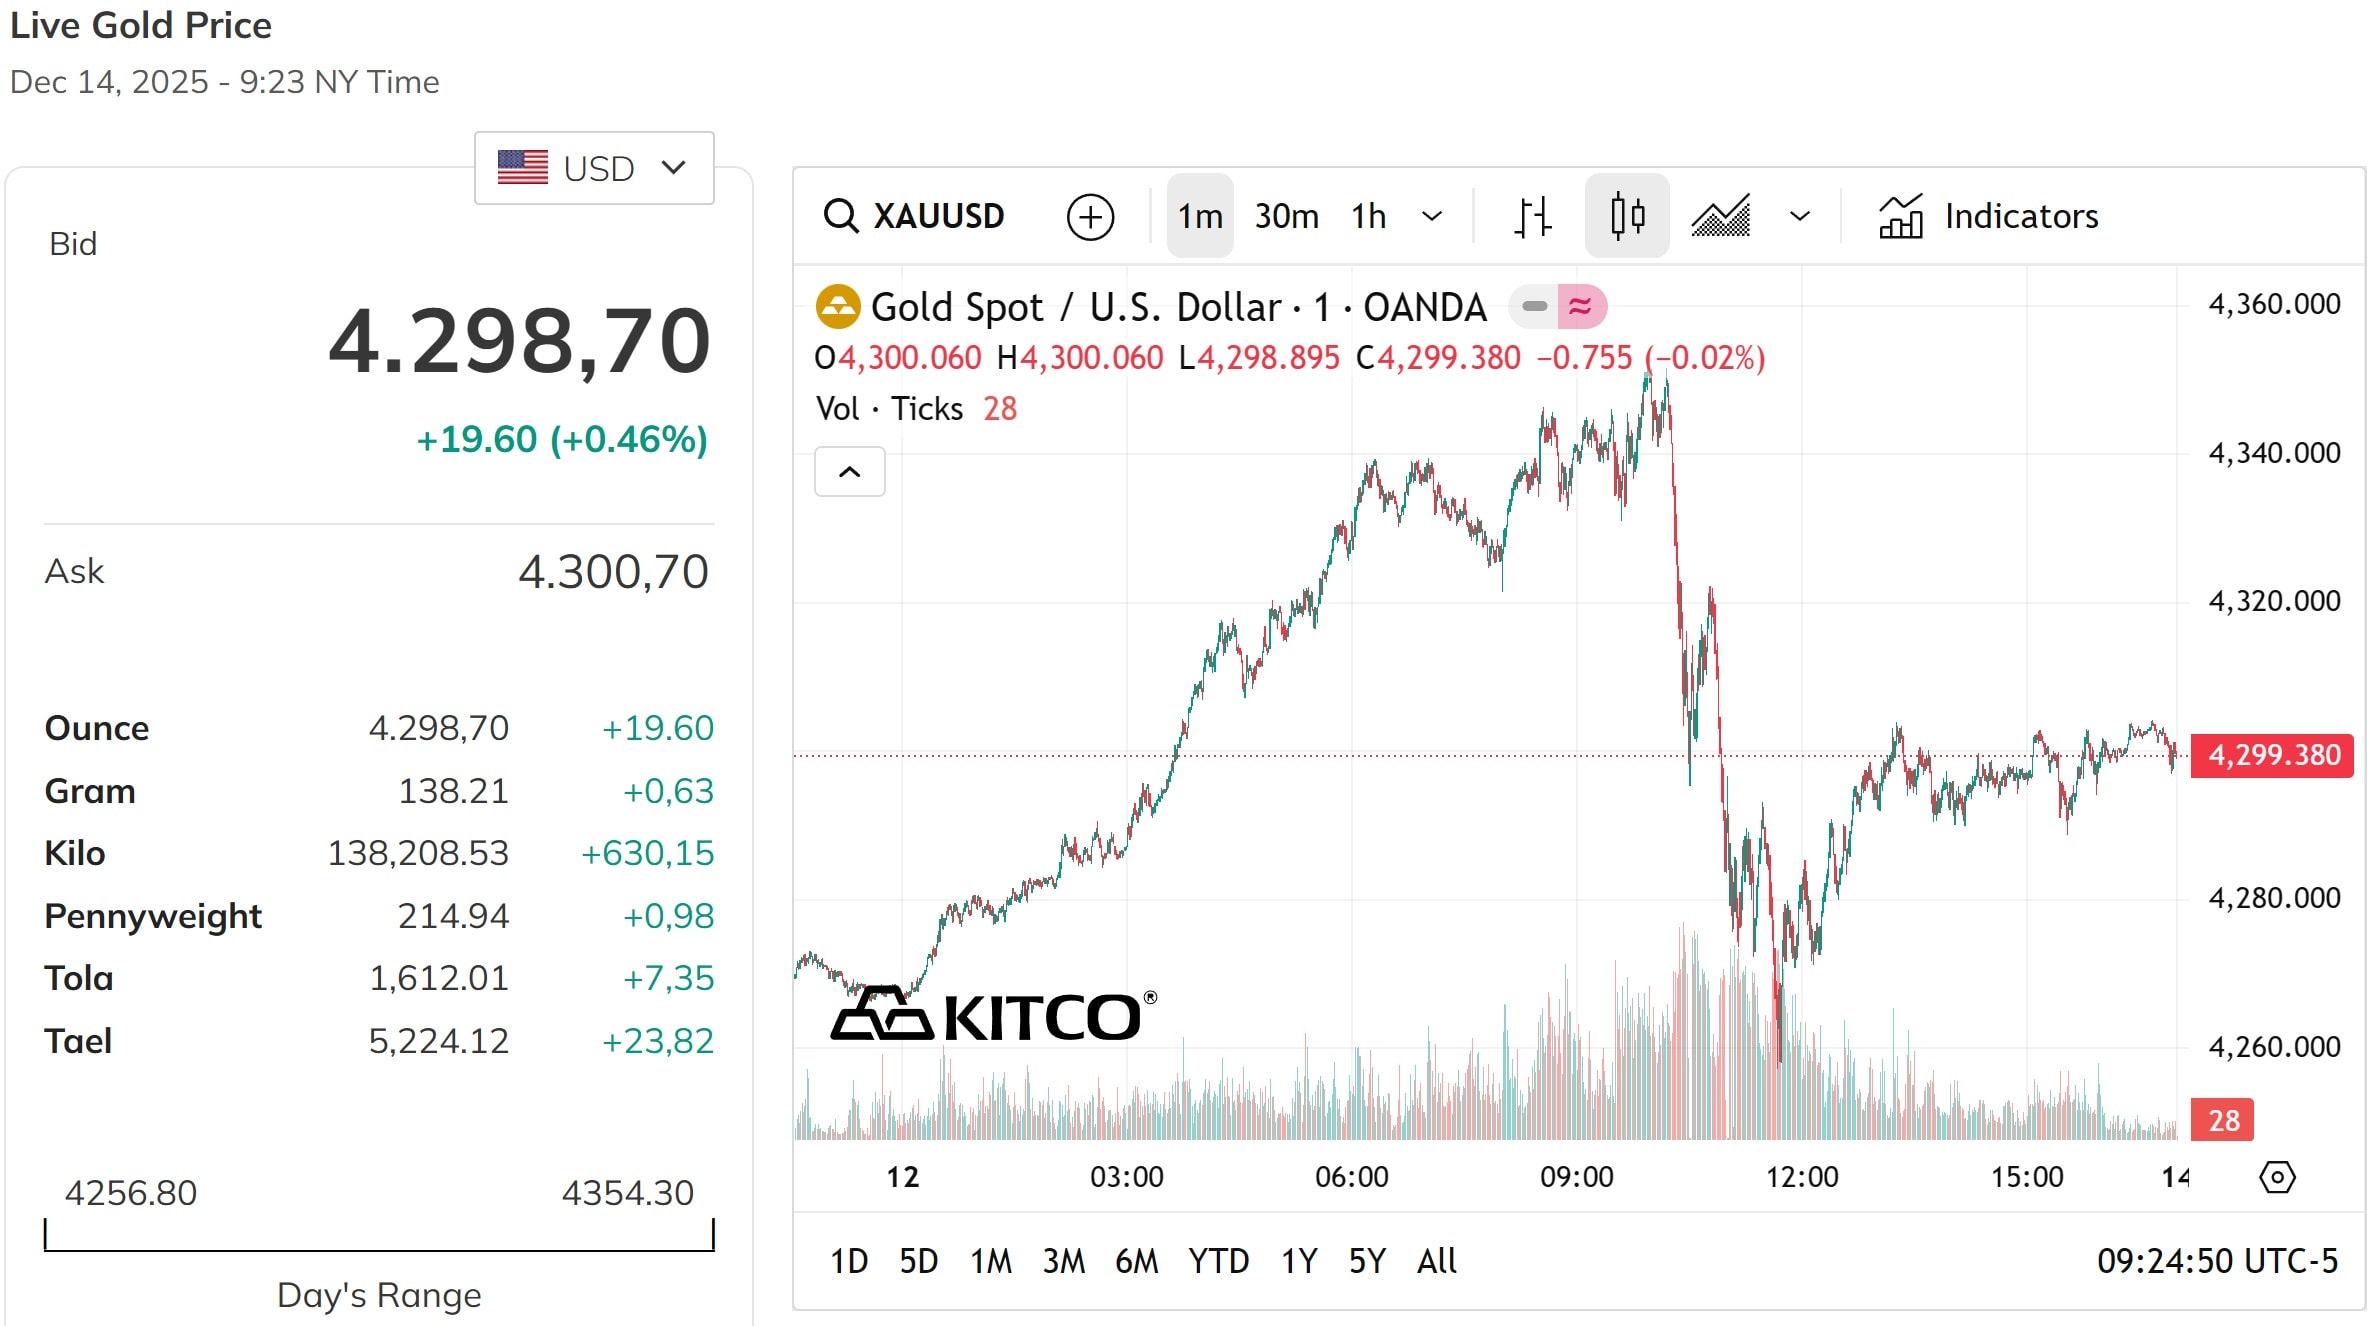Click the XAUUSD symbol search icon

click(x=840, y=216)
